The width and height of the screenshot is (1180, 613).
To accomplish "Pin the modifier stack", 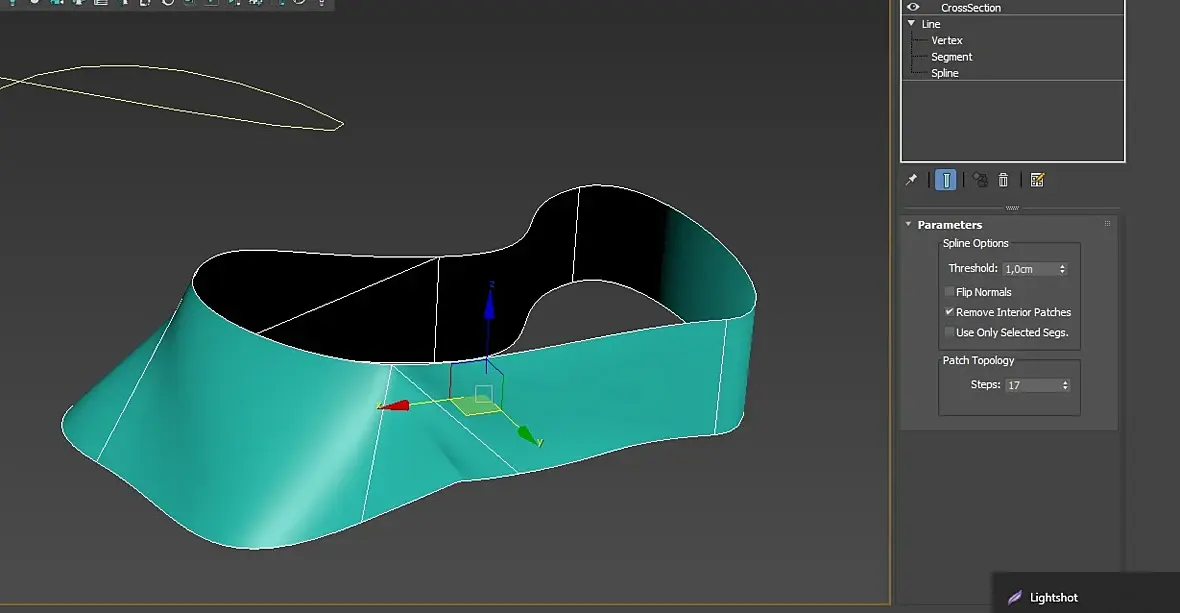I will 911,180.
